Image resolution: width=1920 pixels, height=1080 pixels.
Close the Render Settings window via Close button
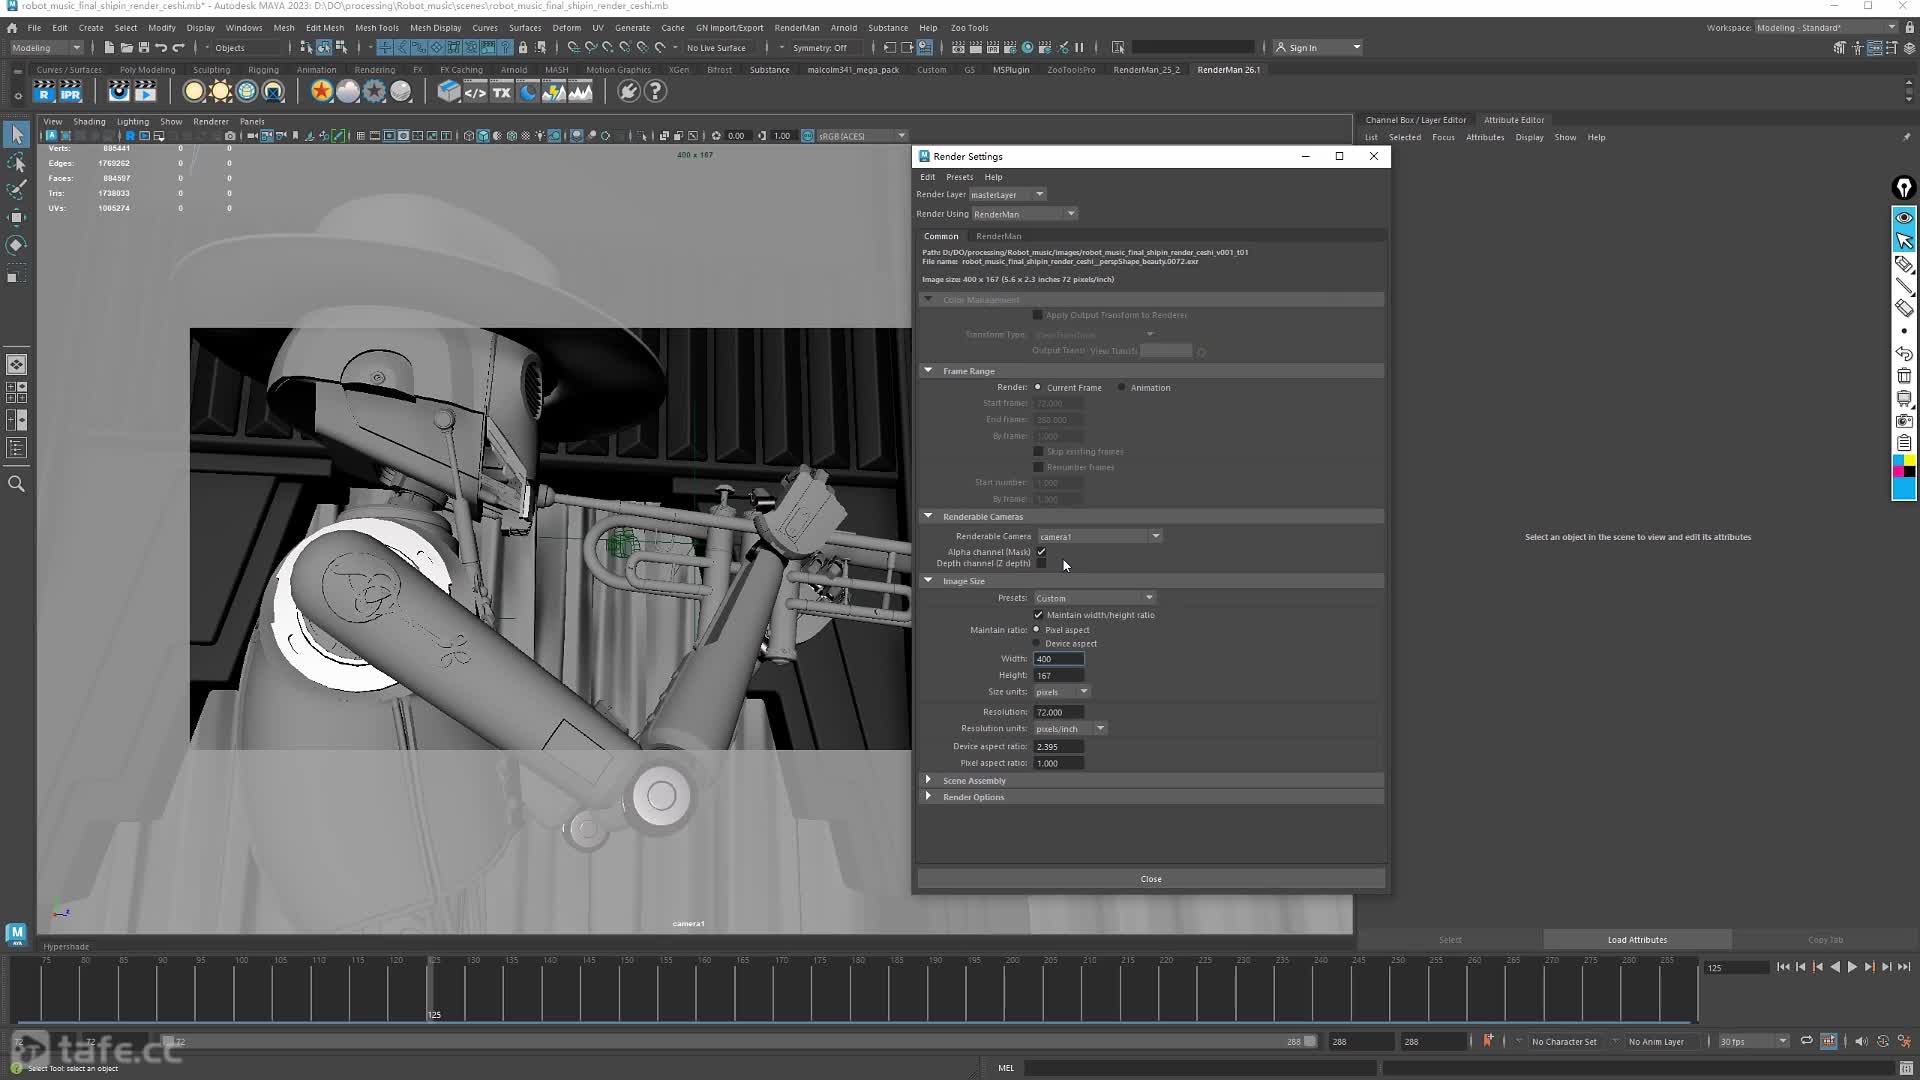[x=1151, y=879]
